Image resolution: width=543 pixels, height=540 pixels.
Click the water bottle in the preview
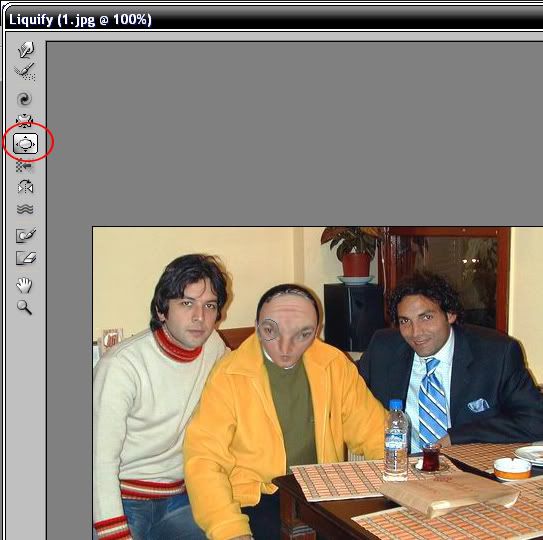coord(395,440)
